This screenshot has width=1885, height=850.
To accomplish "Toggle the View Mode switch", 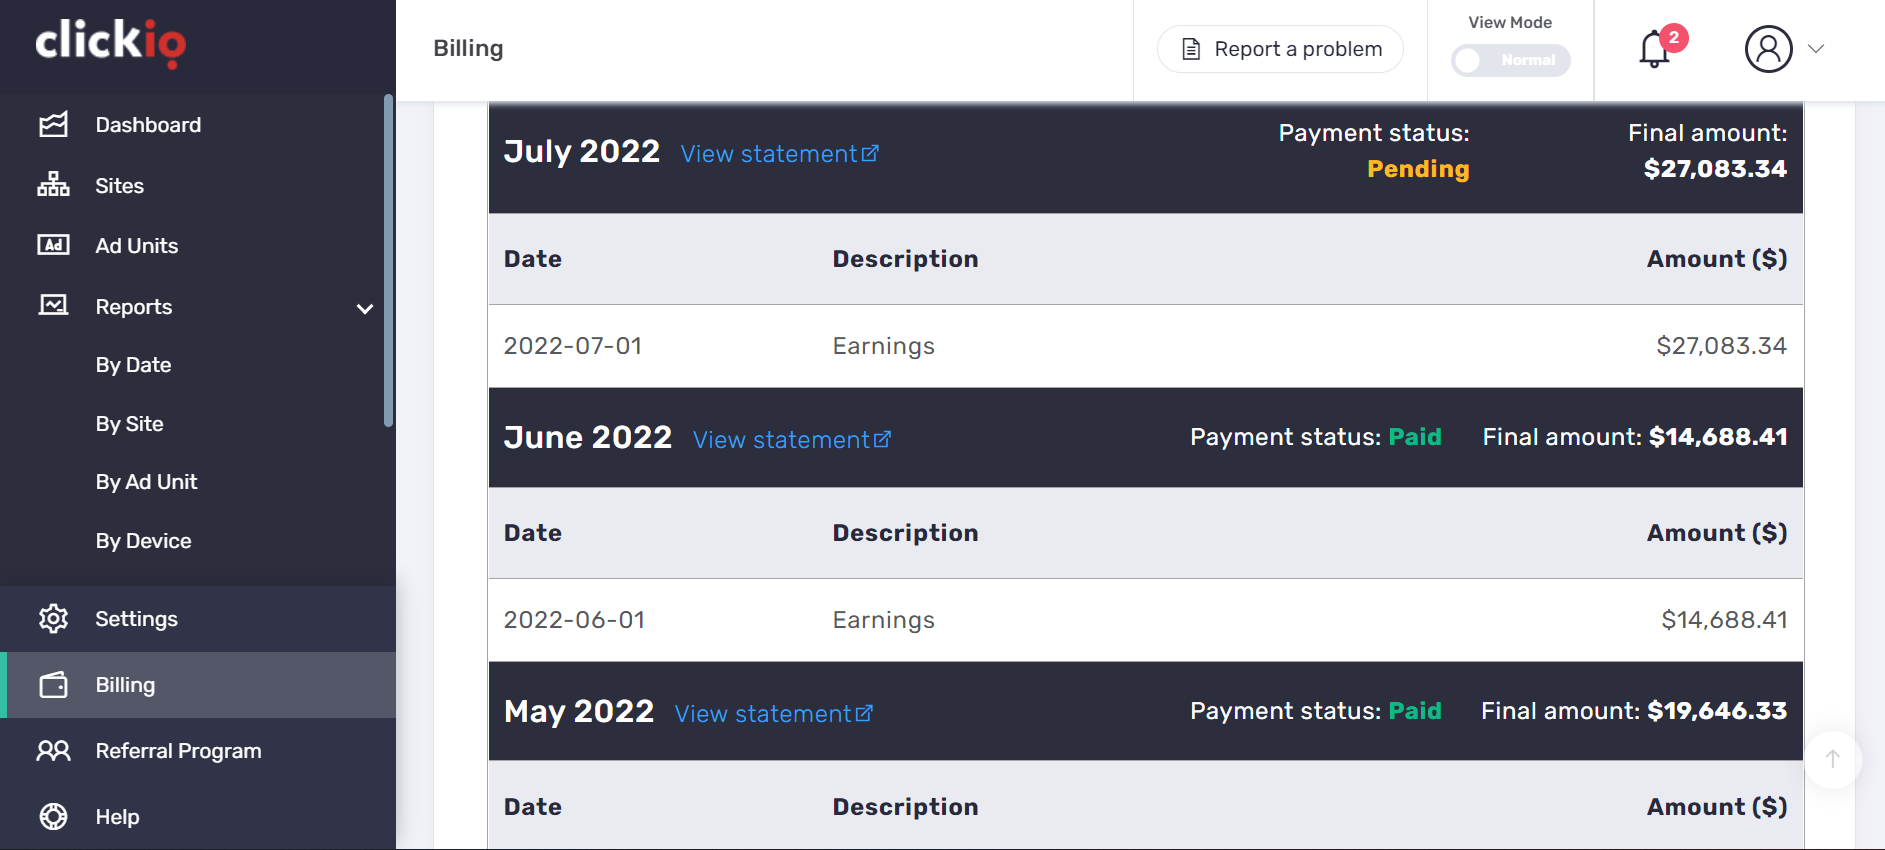I will [1510, 60].
